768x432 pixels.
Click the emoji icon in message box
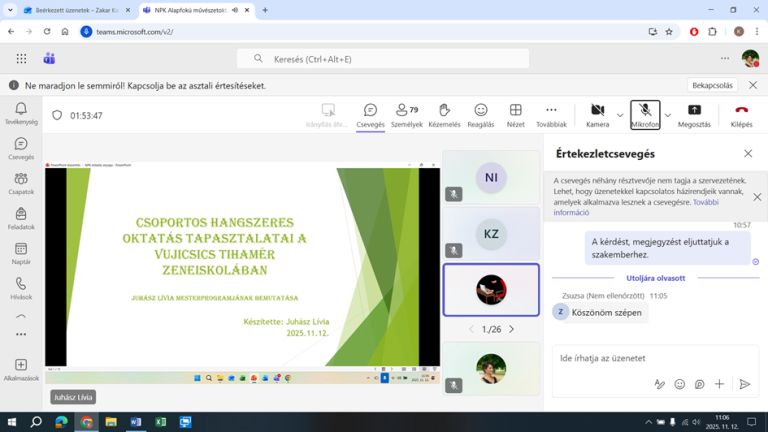coord(680,384)
